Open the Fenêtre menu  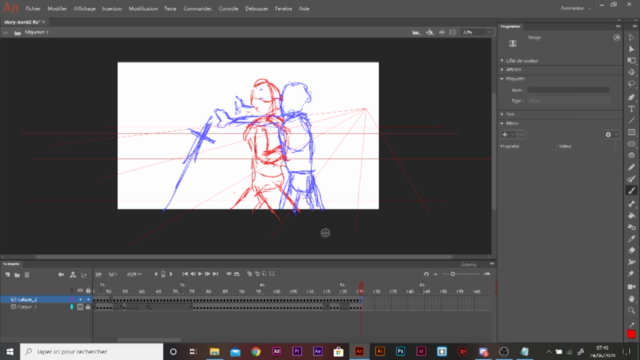(283, 9)
